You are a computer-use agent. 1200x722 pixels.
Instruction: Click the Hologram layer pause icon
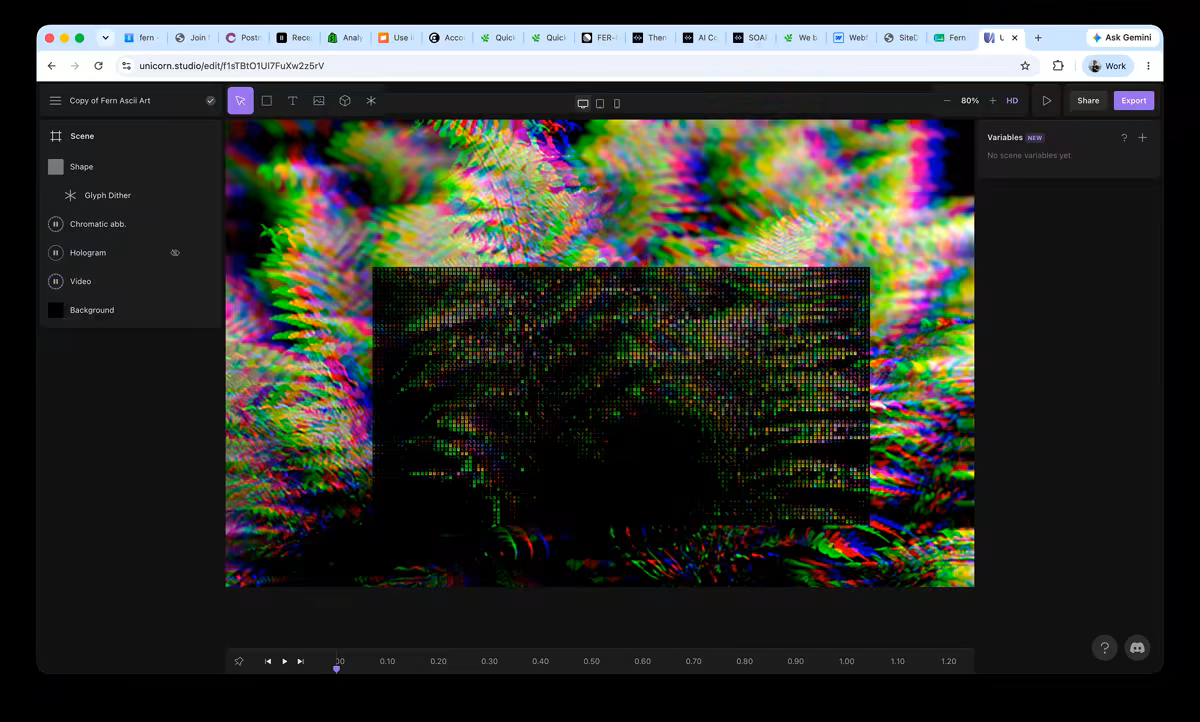56,253
